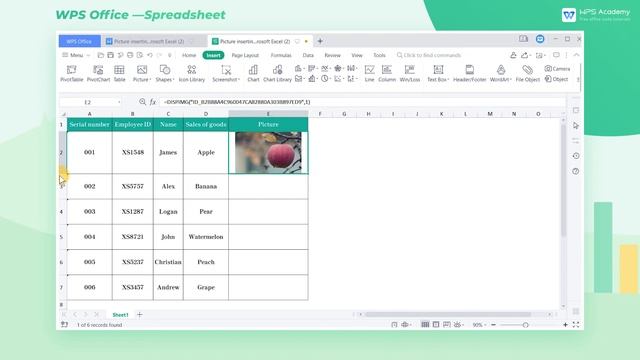The width and height of the screenshot is (640, 360).
Task: Select the apple picture in cell E2
Action: 268,153
